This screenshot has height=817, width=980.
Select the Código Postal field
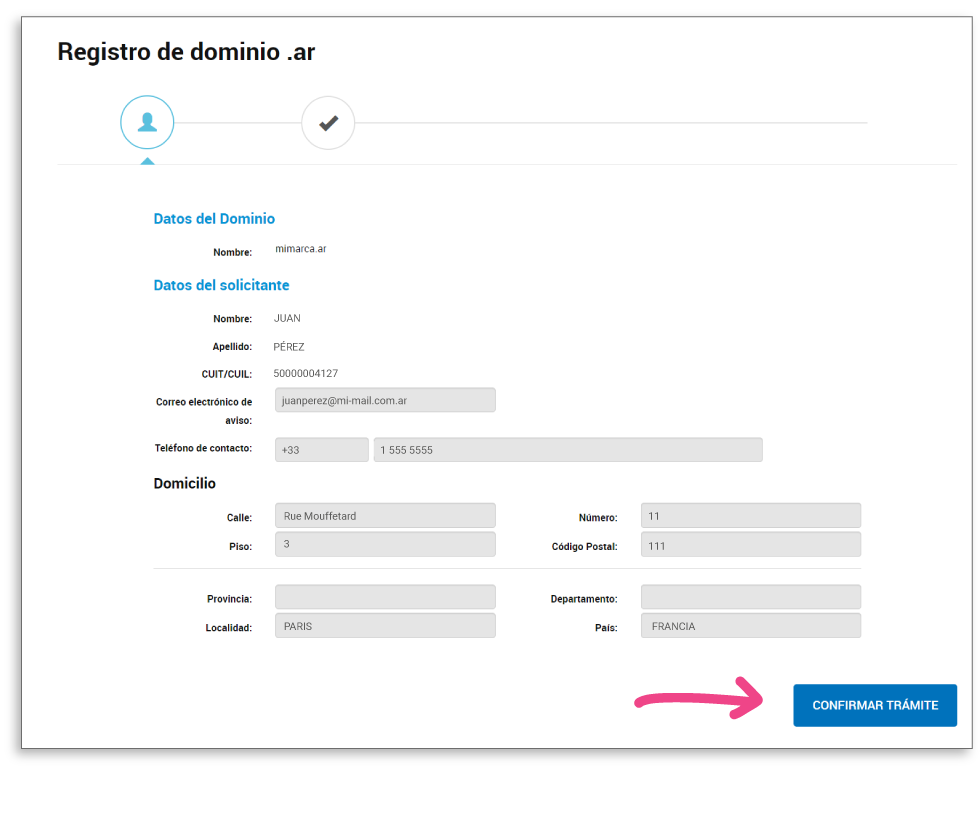click(750, 545)
